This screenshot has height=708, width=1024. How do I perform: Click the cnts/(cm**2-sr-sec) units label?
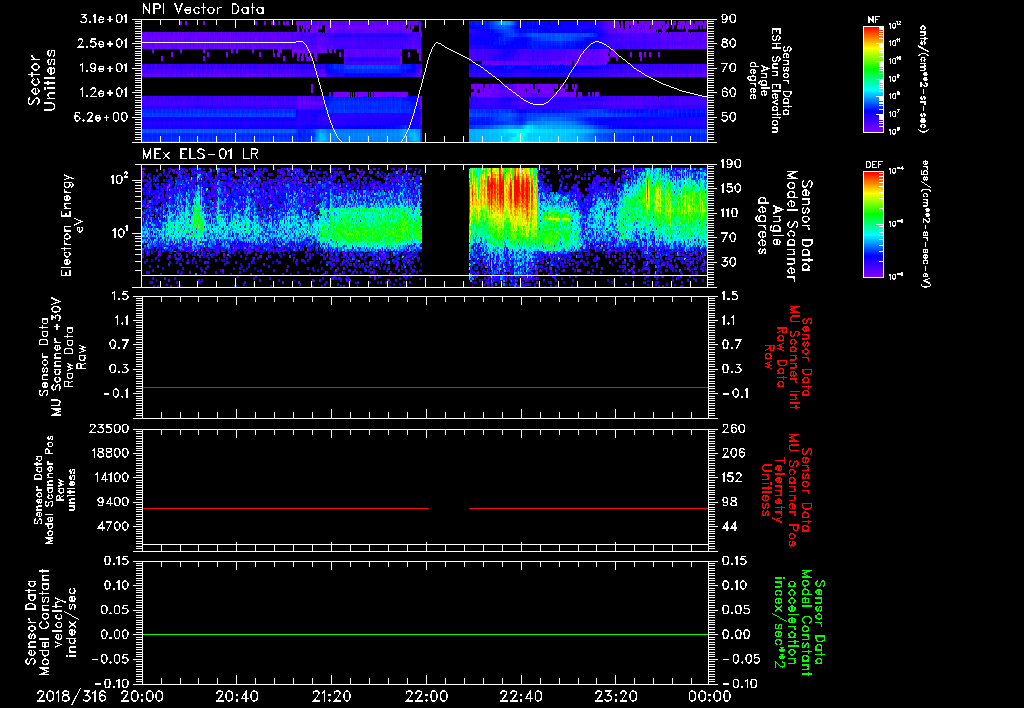pyautogui.click(x=922, y=79)
